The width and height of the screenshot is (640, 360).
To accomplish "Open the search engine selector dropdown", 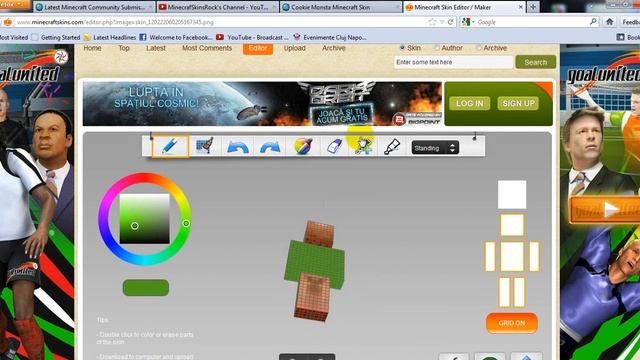I will pyautogui.click(x=468, y=22).
